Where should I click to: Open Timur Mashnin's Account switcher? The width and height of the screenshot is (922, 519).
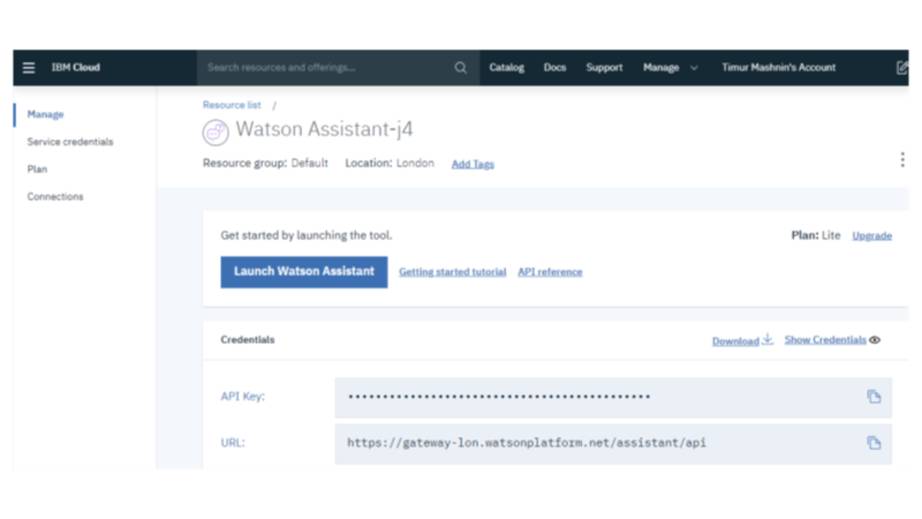click(778, 68)
